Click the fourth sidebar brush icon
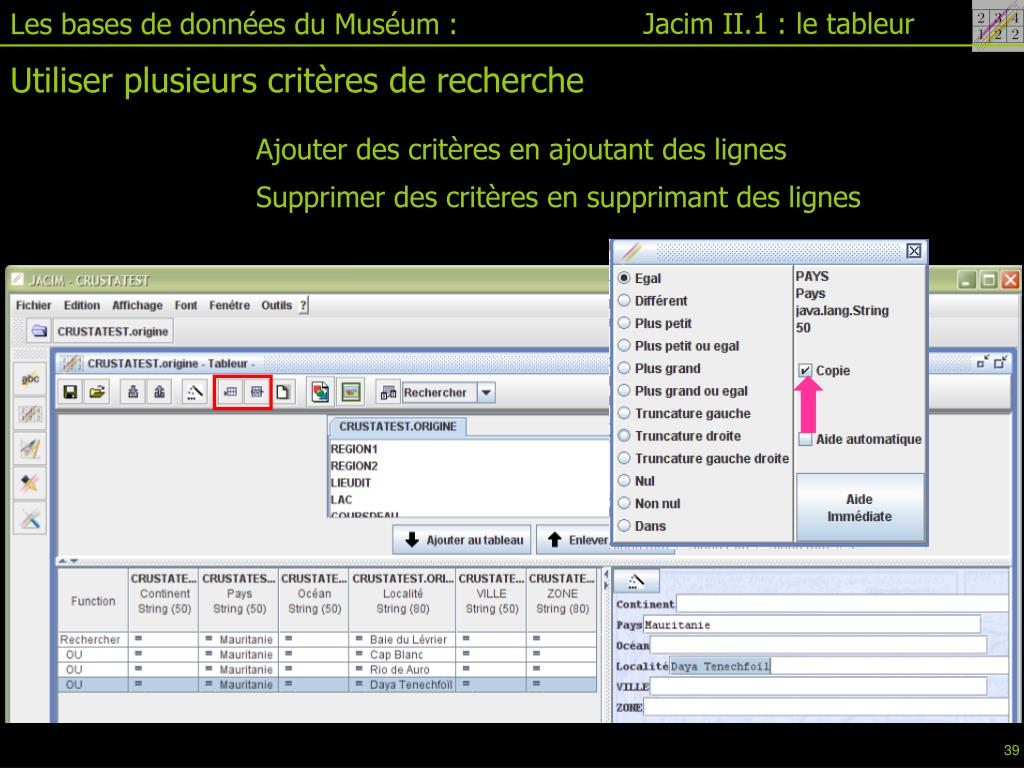This screenshot has width=1024, height=768. coord(30,484)
